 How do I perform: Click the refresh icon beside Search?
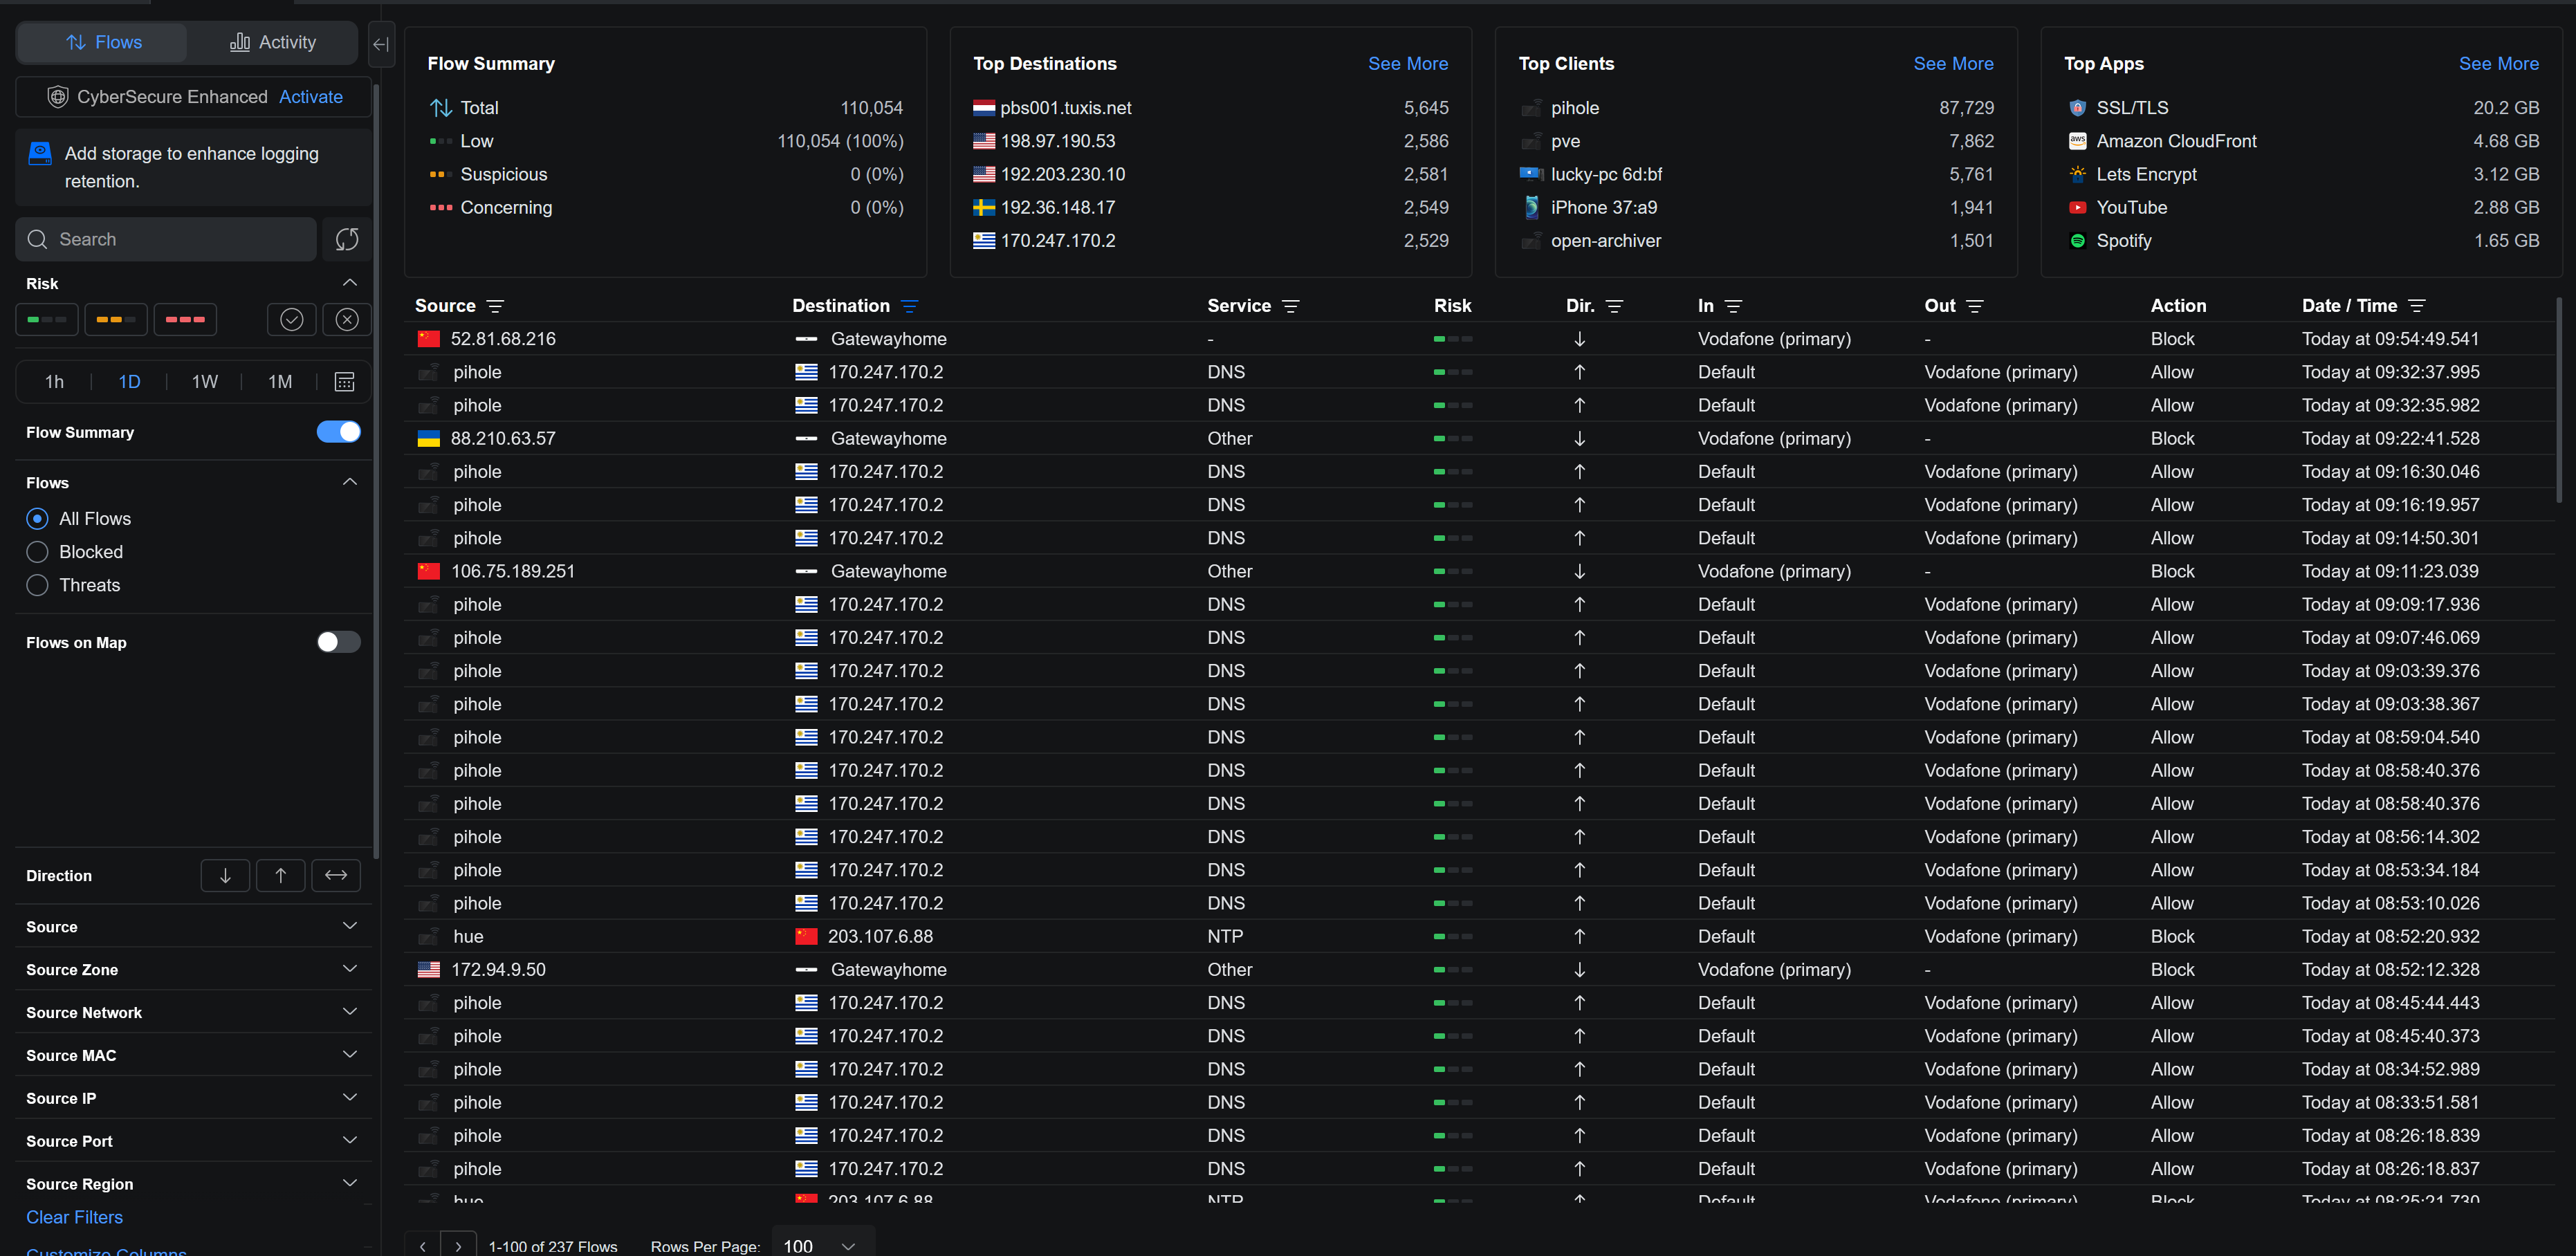[347, 239]
